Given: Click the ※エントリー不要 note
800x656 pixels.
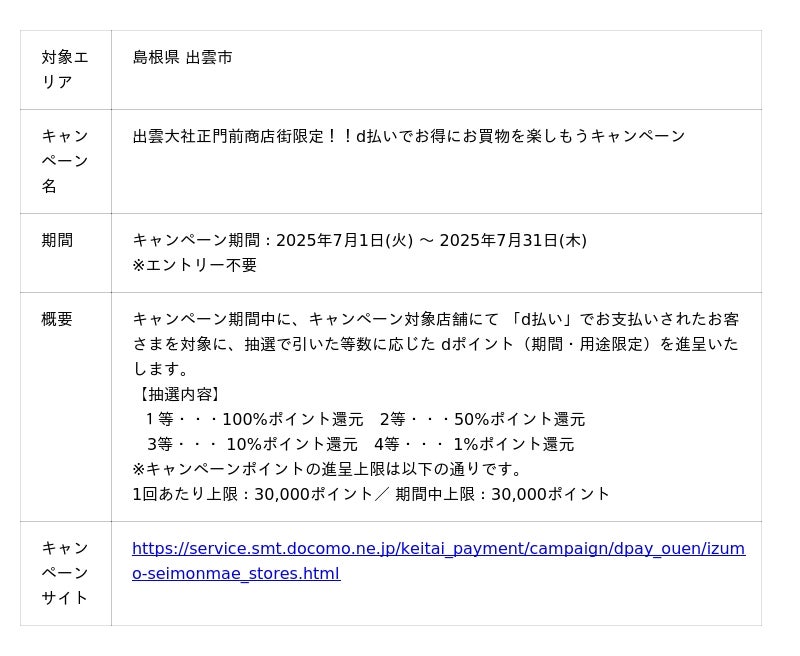Looking at the screenshot, I should [x=195, y=265].
